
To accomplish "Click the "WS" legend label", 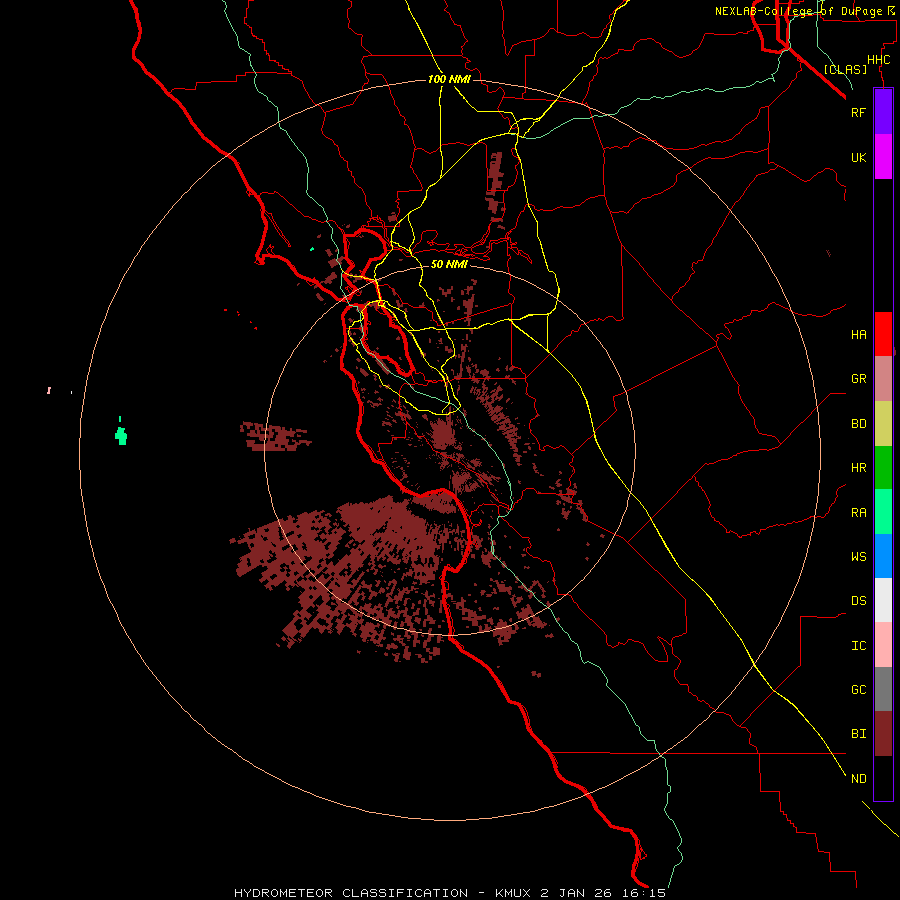I will click(858, 556).
